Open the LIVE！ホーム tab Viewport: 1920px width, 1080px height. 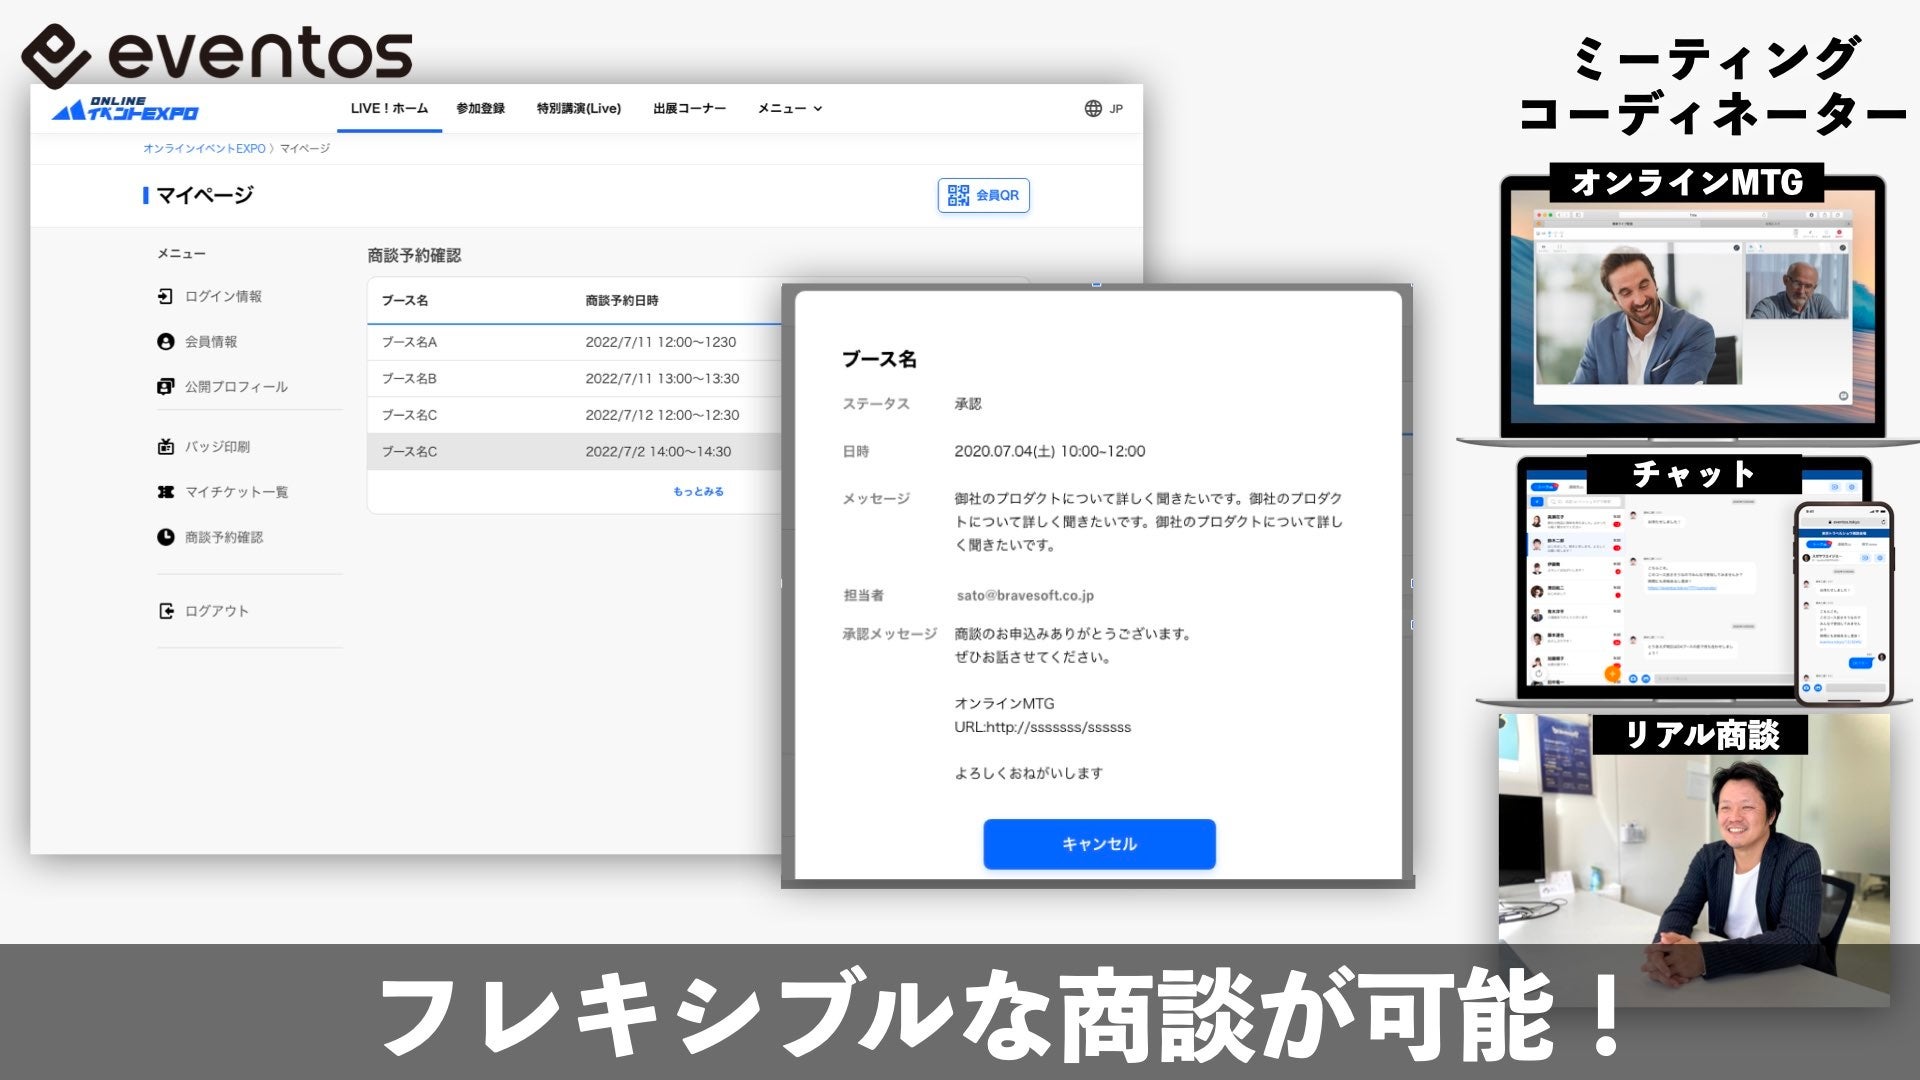pos(389,108)
